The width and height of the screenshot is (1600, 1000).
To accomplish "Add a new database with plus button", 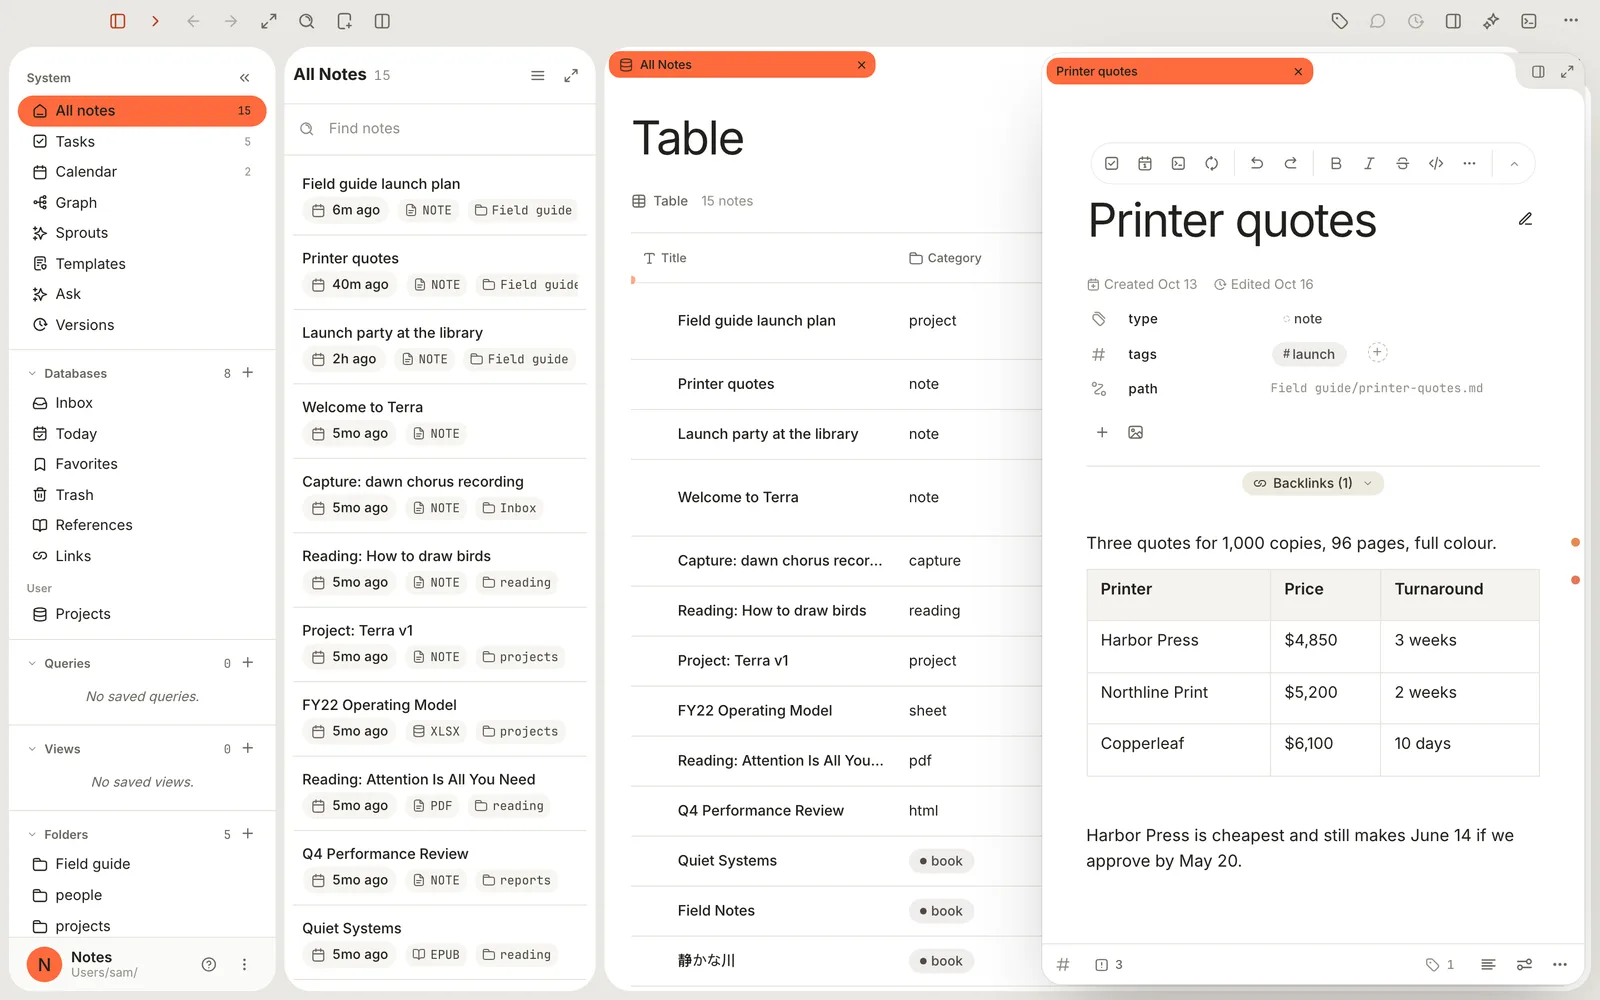I will pos(248,373).
